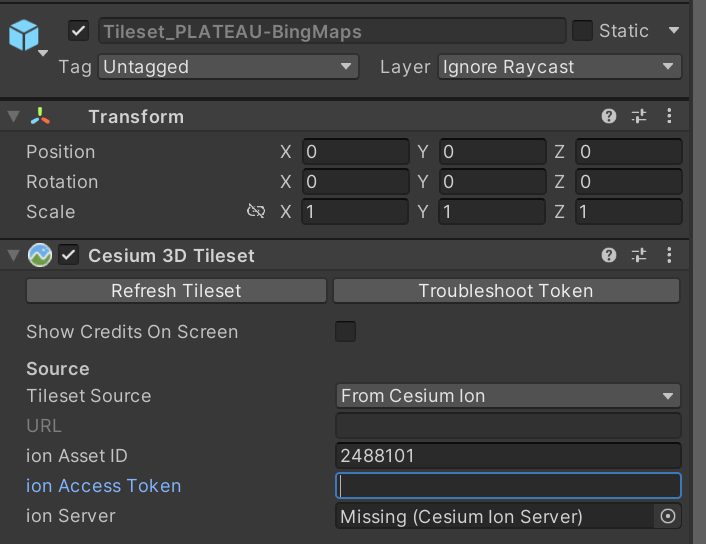Enable the Static checkbox
The image size is (706, 544).
[582, 31]
